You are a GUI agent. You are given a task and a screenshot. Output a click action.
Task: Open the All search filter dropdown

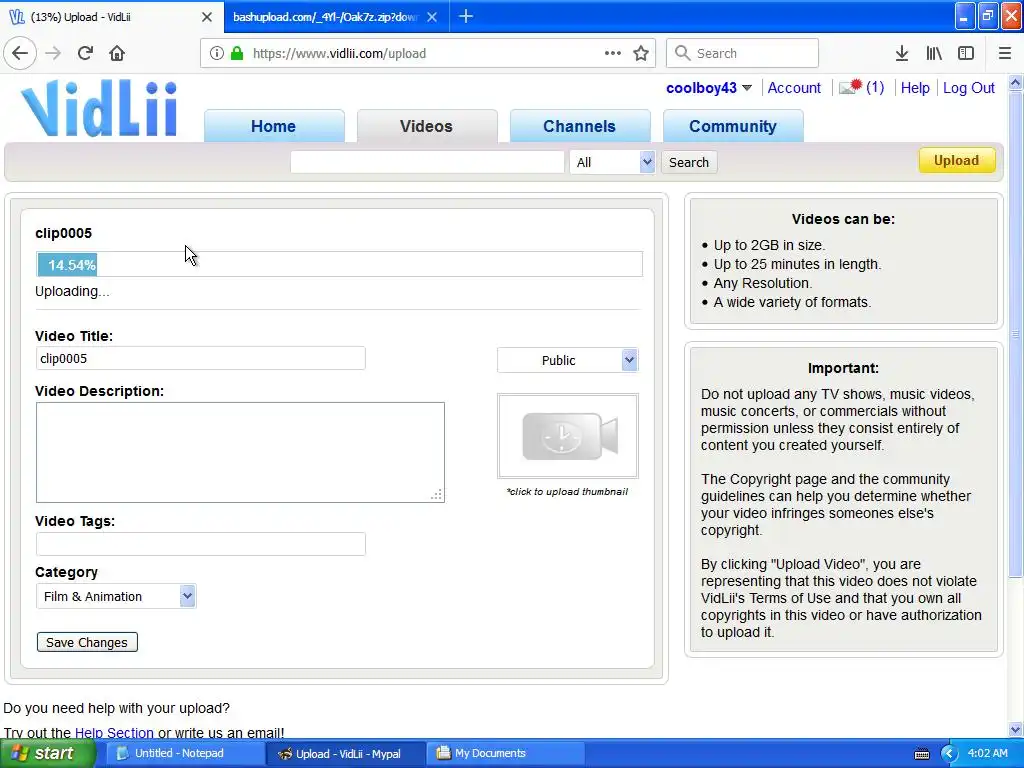click(612, 162)
